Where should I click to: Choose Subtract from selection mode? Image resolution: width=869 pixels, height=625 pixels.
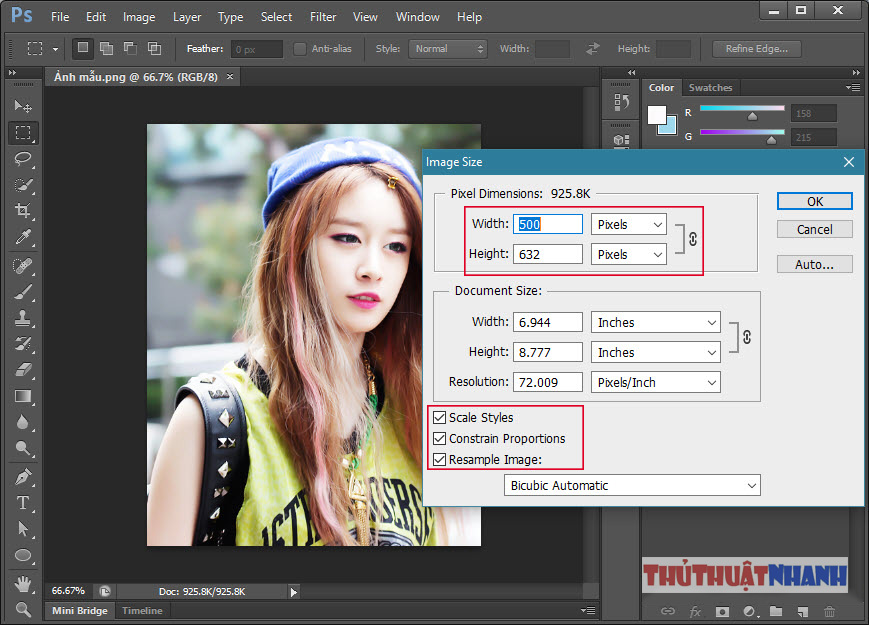click(130, 48)
